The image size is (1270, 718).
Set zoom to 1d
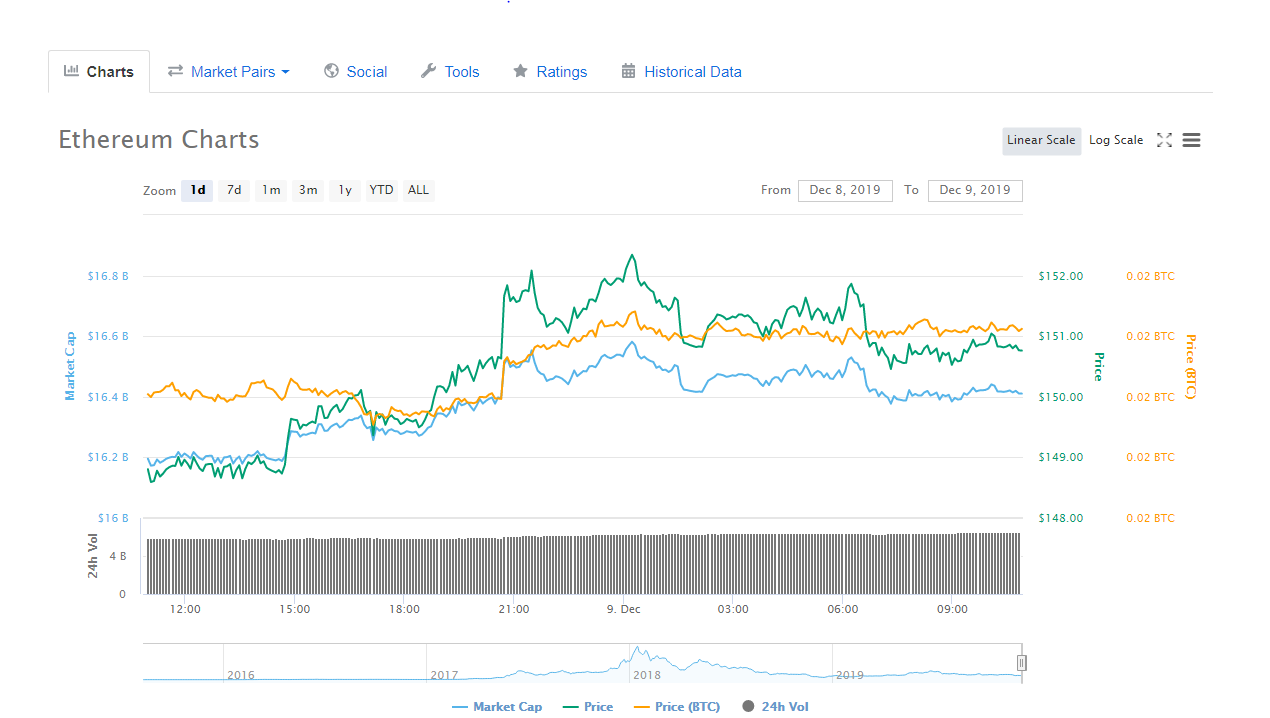[x=198, y=190]
